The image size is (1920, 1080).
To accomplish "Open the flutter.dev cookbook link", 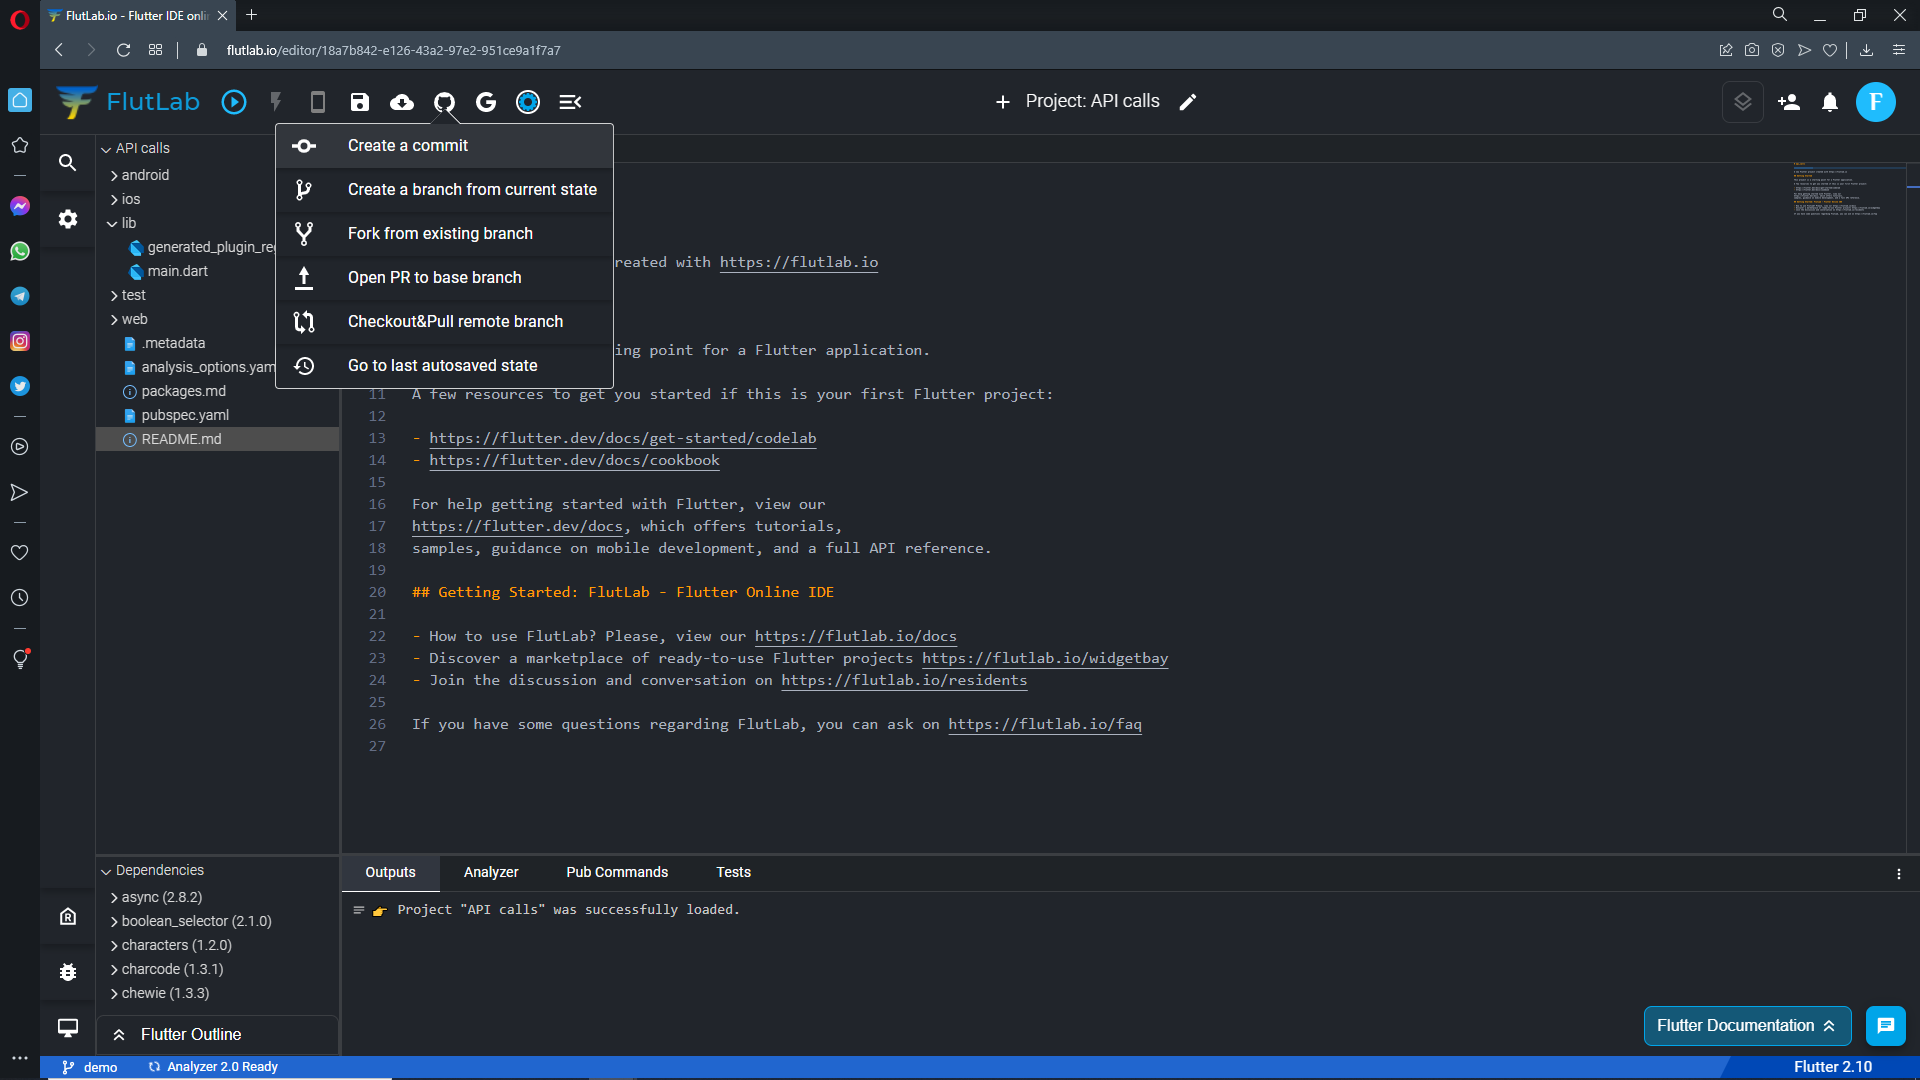I will (x=574, y=461).
